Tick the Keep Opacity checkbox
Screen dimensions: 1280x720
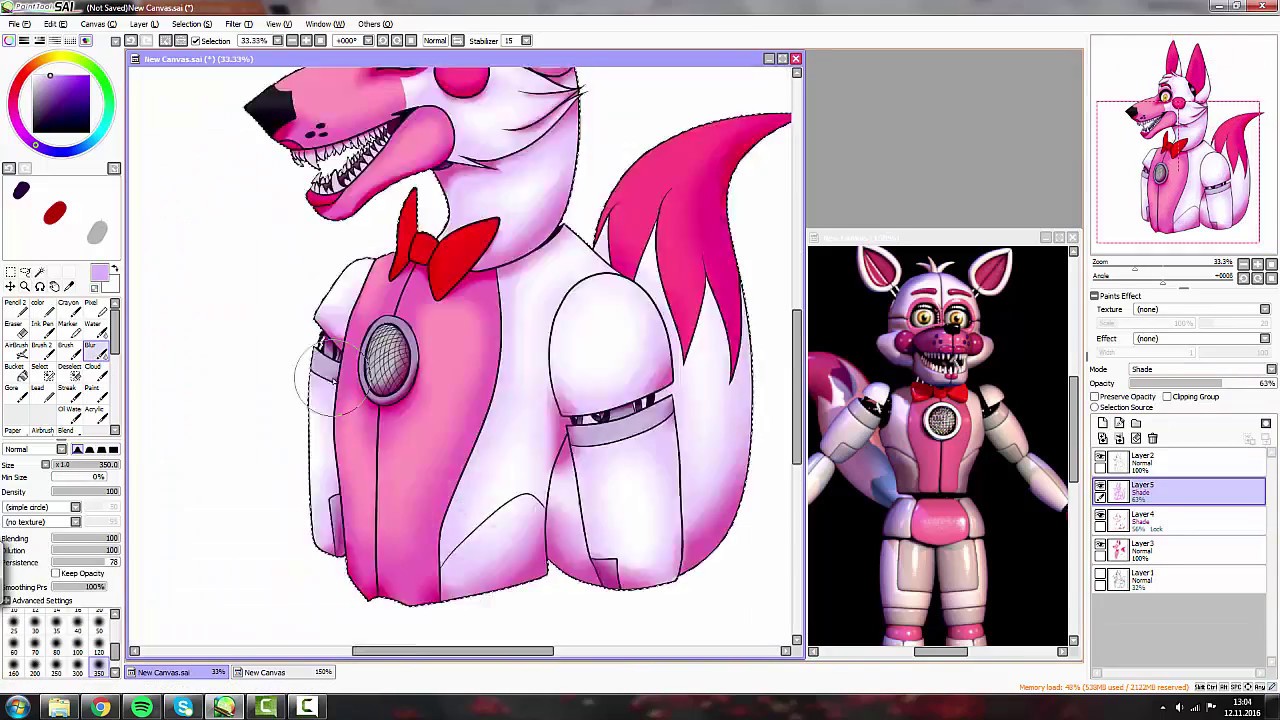point(57,574)
